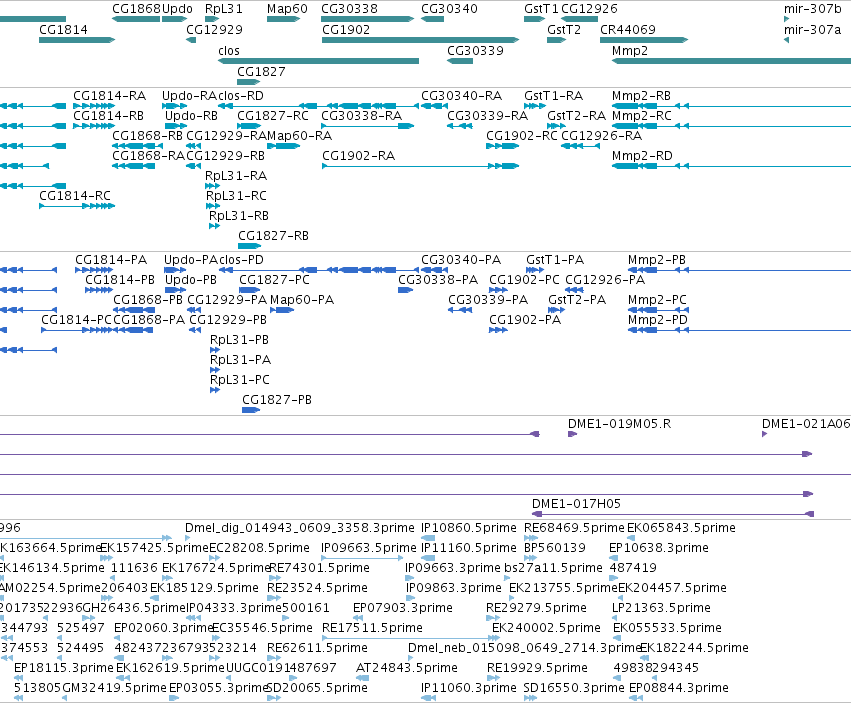The image size is (851, 703).
Task: Select the CG1827-RC transcript
Action: coord(249,126)
